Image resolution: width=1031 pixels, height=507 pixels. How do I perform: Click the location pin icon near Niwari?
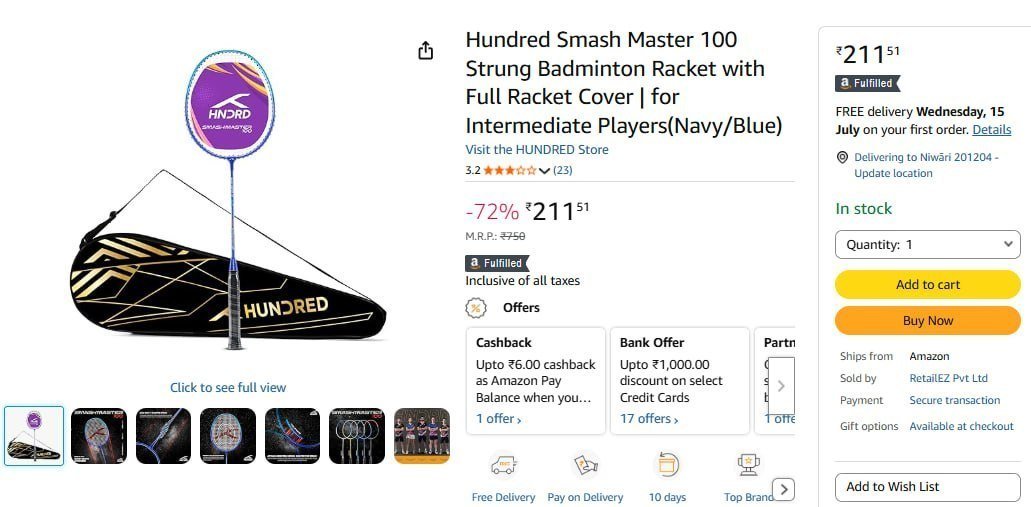(x=842, y=158)
